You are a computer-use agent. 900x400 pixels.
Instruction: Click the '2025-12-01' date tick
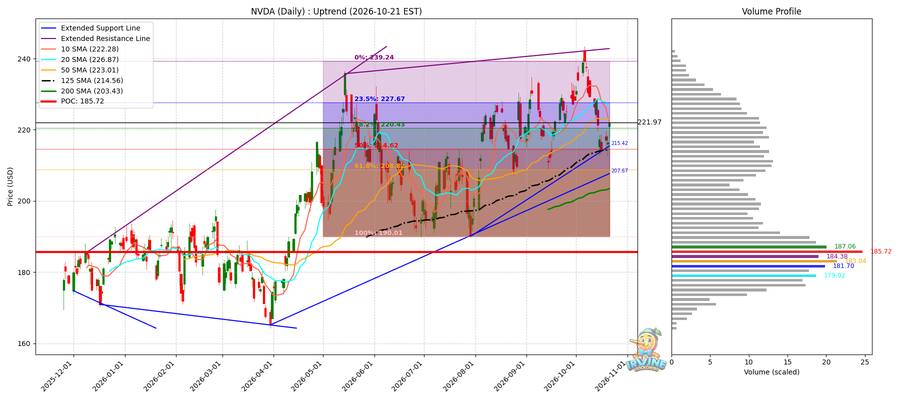click(x=59, y=375)
